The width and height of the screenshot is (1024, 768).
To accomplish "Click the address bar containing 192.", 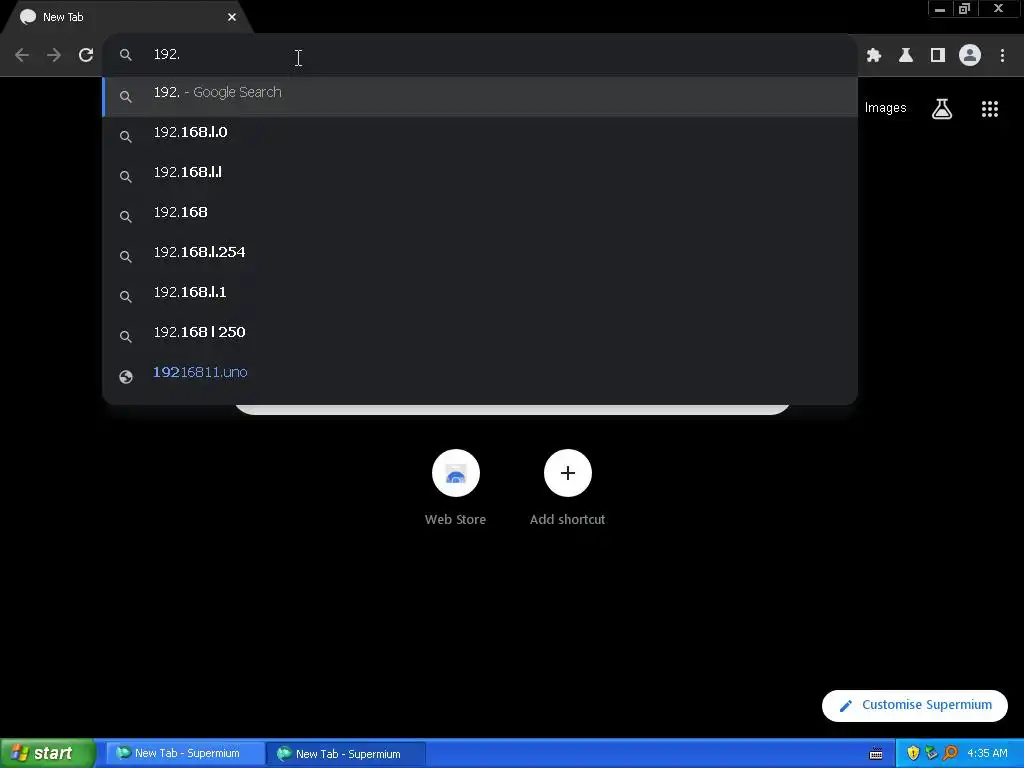I will (x=480, y=55).
